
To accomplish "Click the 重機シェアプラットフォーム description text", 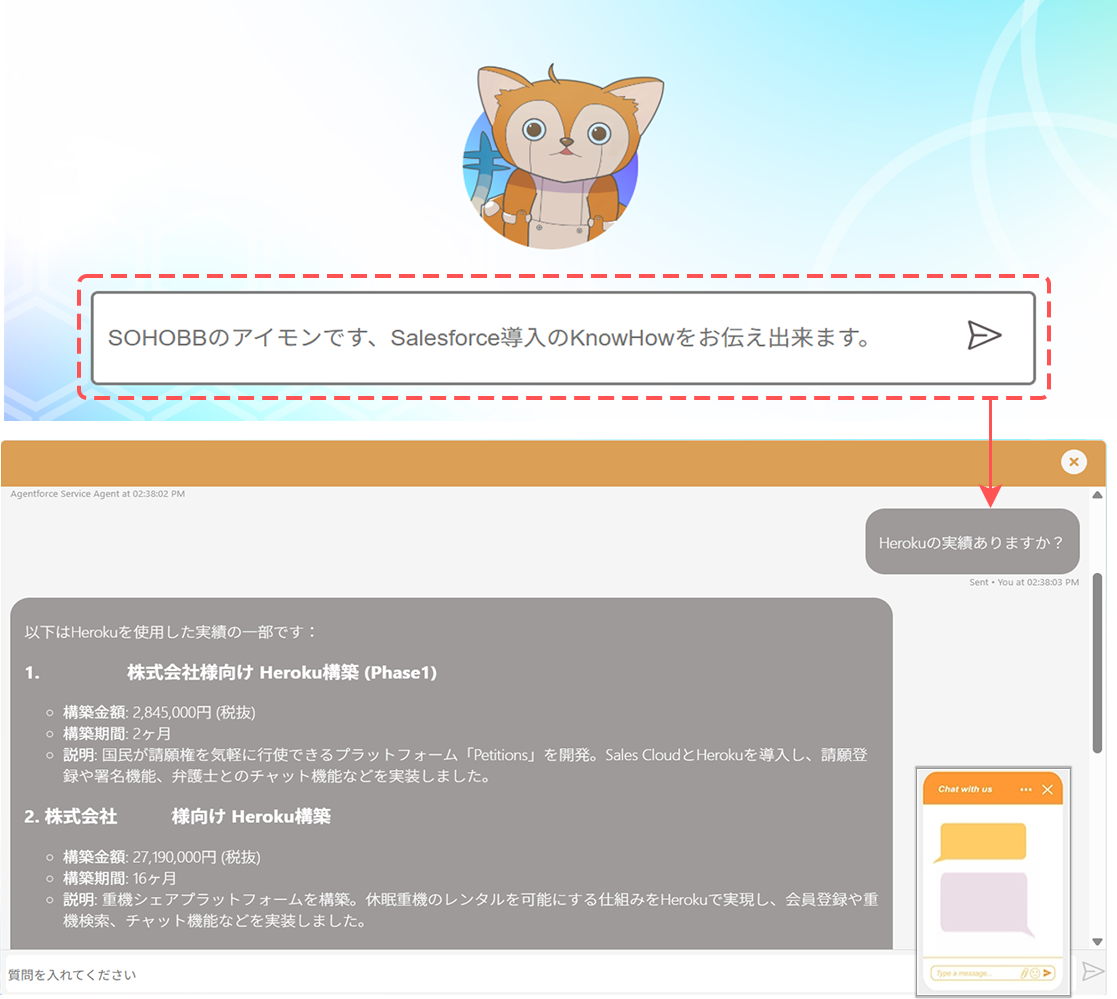I will (470, 910).
